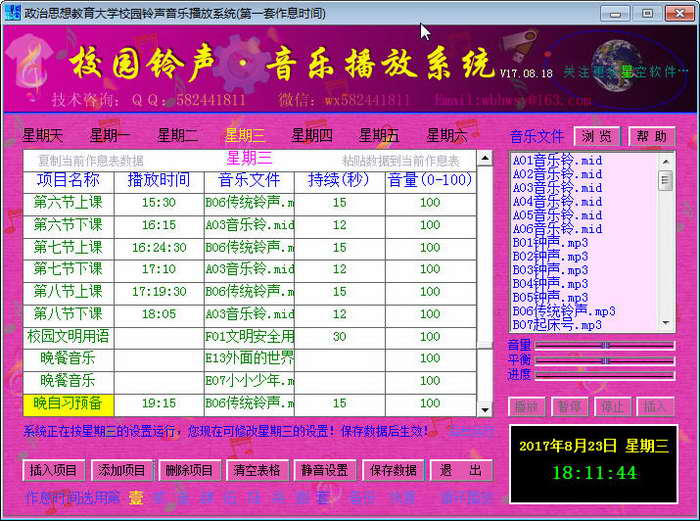Click the 清空表格 clear table button
This screenshot has width=700, height=521.
[257, 471]
